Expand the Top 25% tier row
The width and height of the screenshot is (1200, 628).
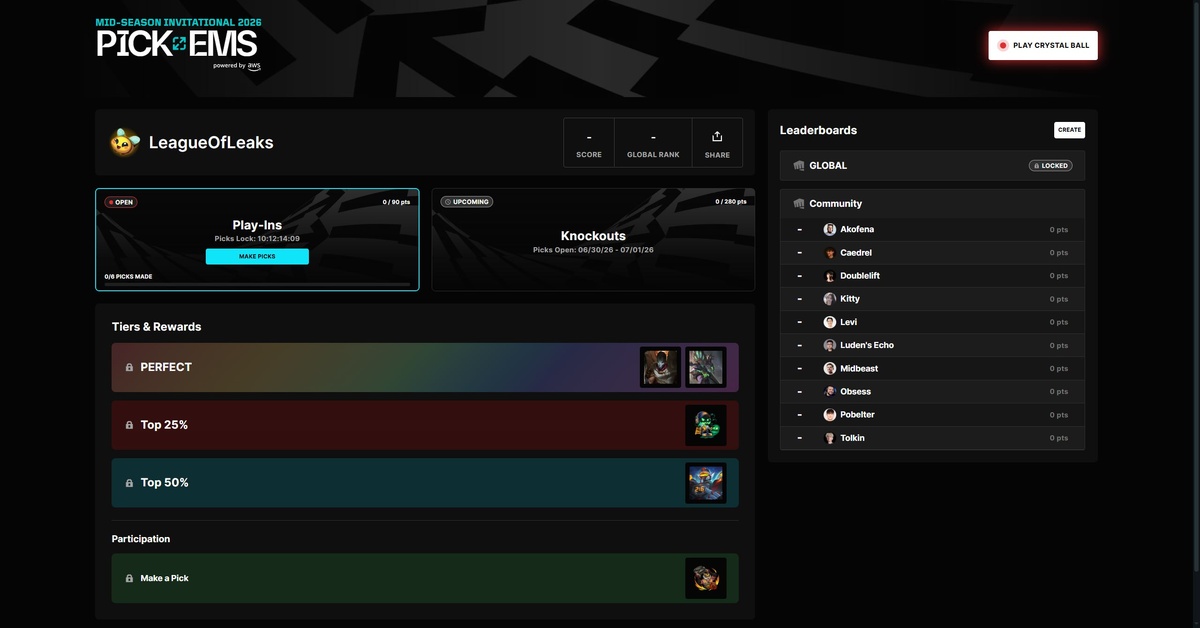coord(425,425)
